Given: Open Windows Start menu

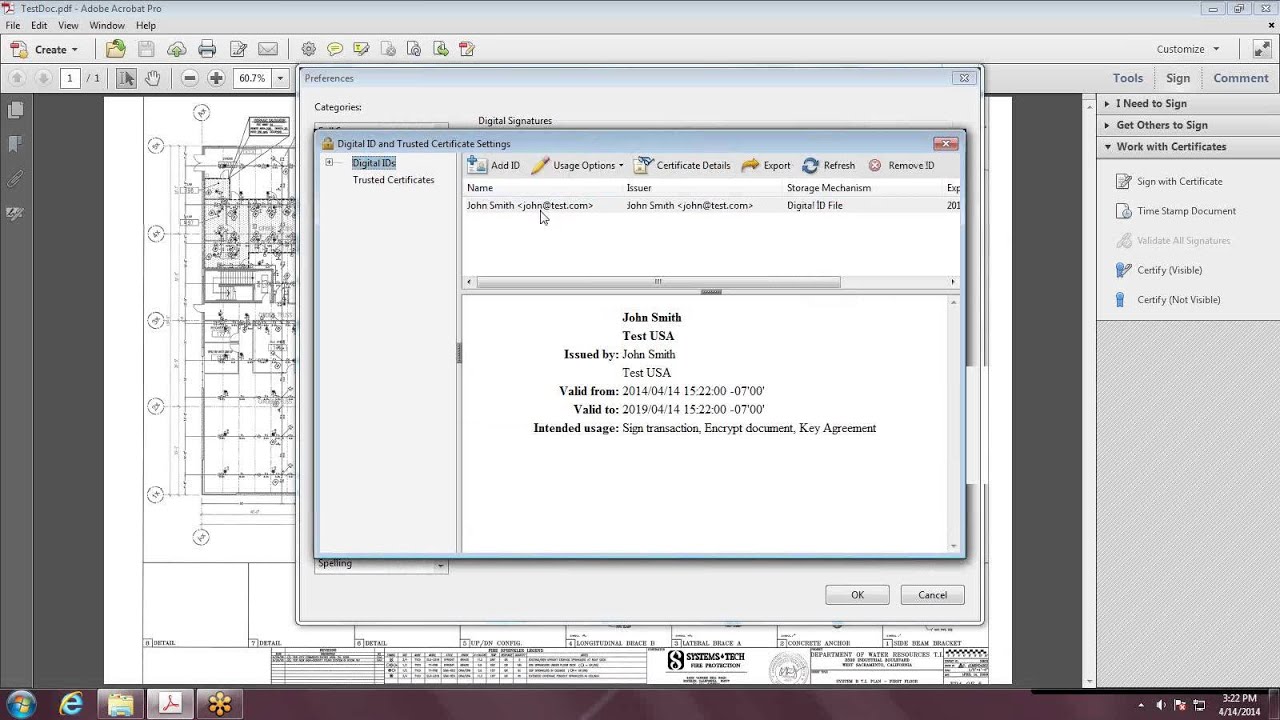Looking at the screenshot, I should pos(22,704).
